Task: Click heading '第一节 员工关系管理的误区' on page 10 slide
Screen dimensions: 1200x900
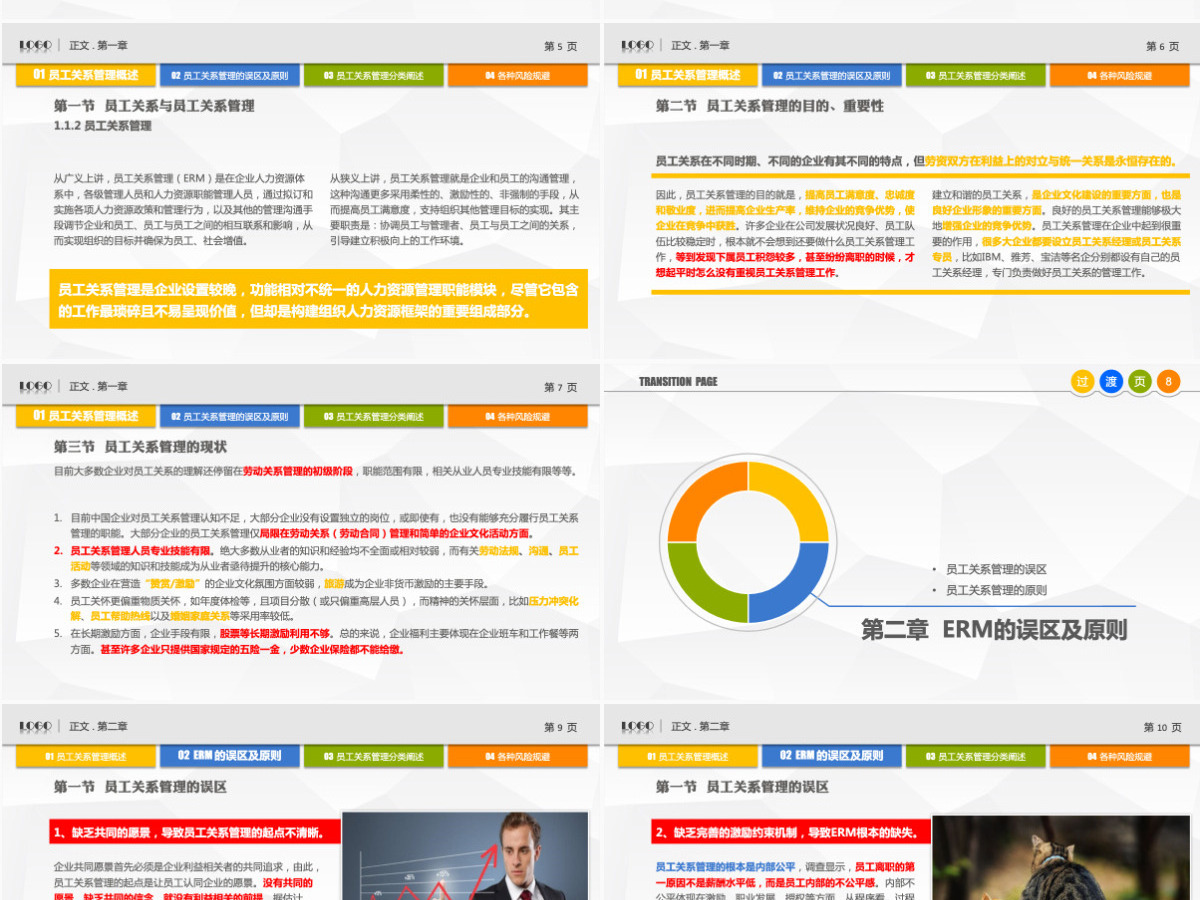Action: point(742,787)
